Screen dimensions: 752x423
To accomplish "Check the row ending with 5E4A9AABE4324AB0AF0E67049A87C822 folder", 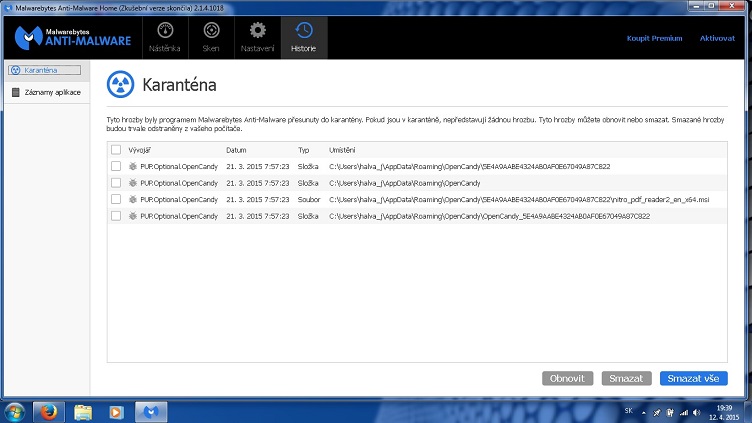I will (x=116, y=166).
